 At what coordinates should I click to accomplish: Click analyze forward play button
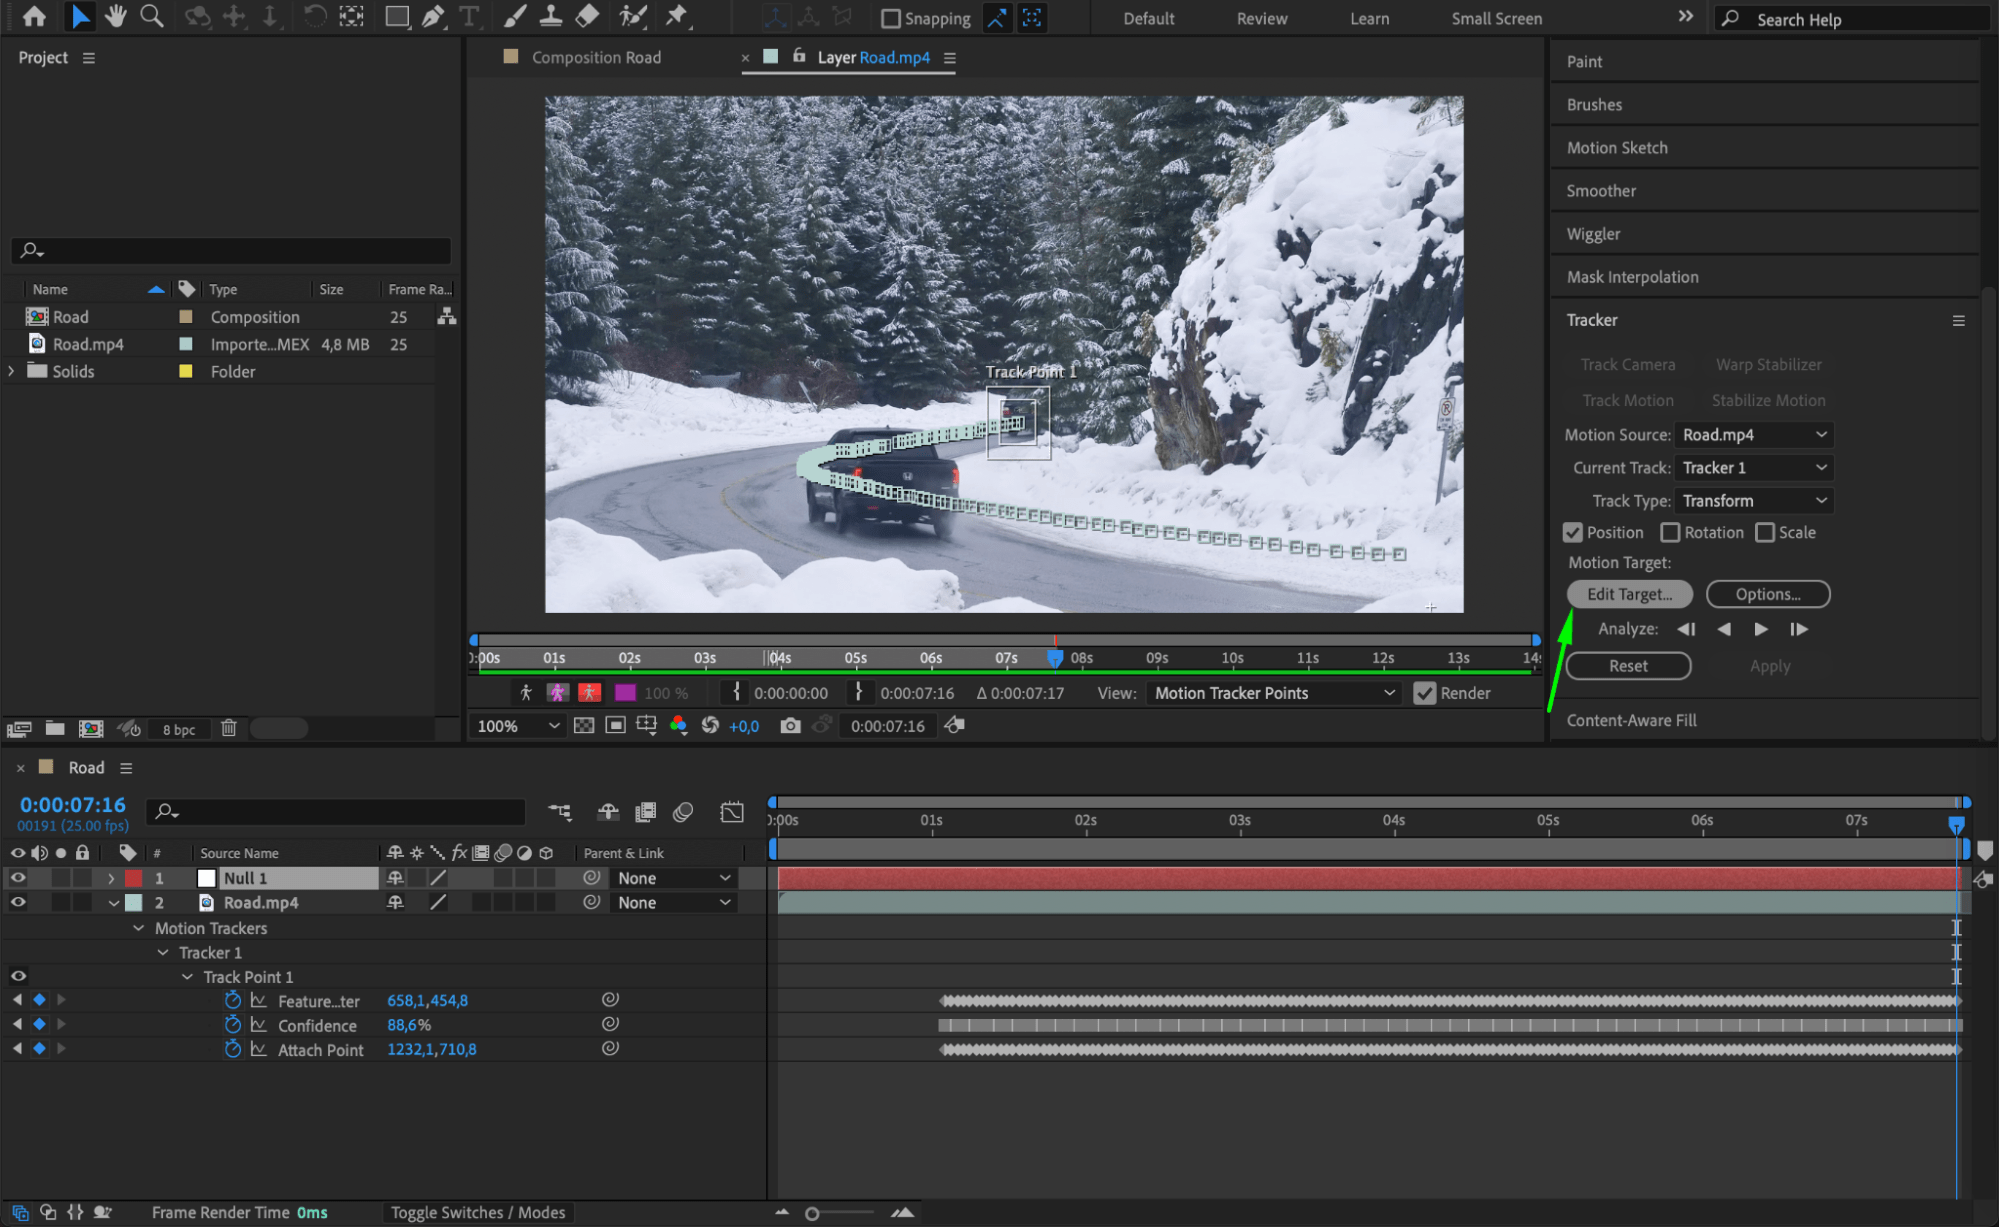tap(1761, 629)
